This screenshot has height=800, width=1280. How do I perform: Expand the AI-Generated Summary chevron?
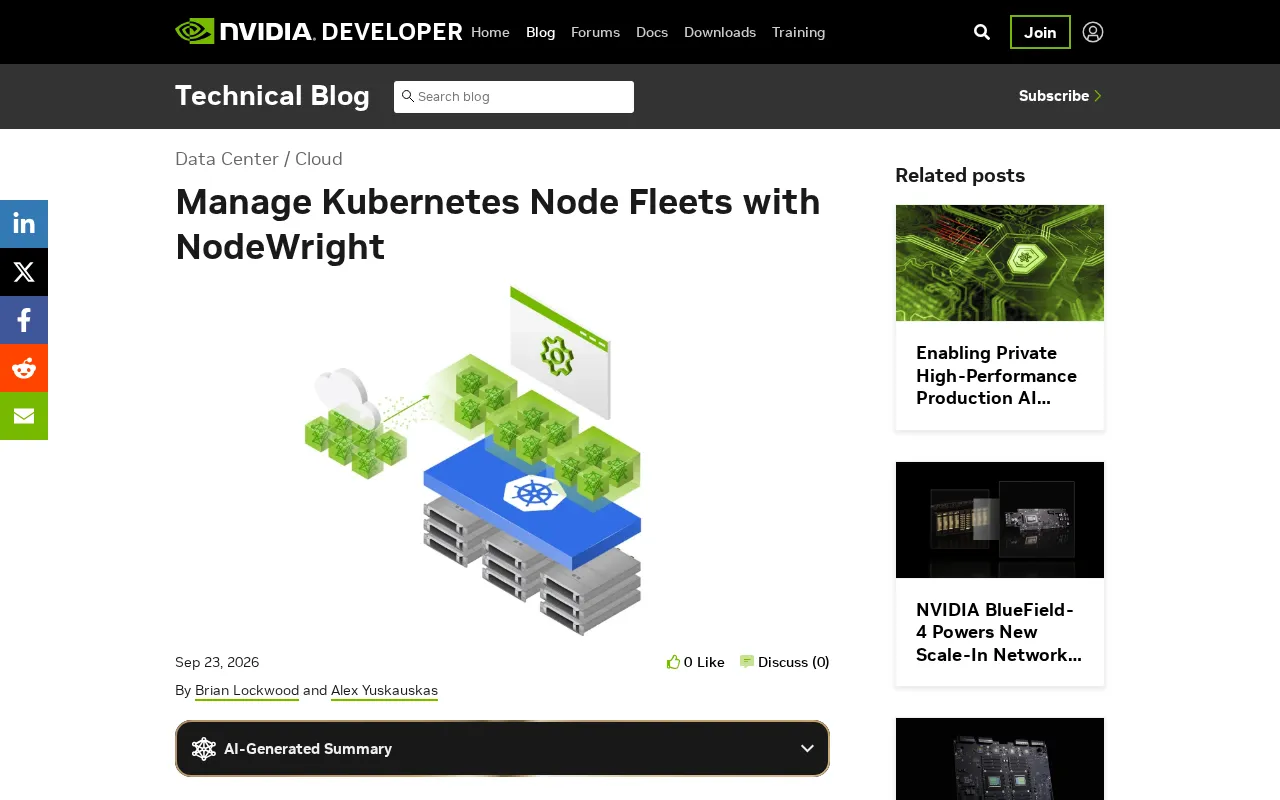tap(807, 749)
